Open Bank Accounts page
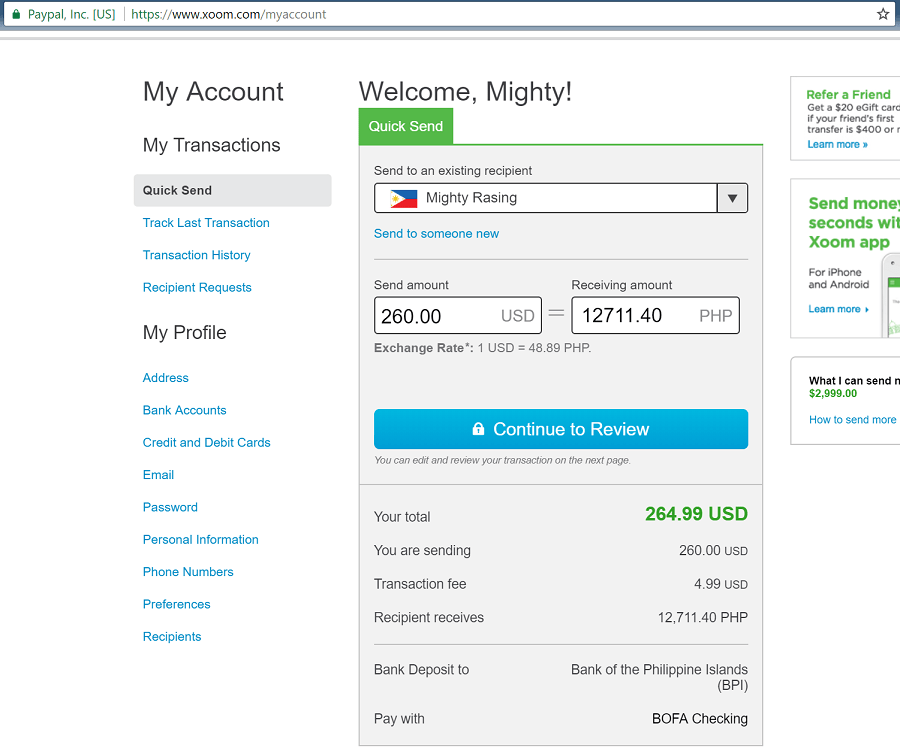Image resolution: width=900 pixels, height=754 pixels. click(x=184, y=410)
